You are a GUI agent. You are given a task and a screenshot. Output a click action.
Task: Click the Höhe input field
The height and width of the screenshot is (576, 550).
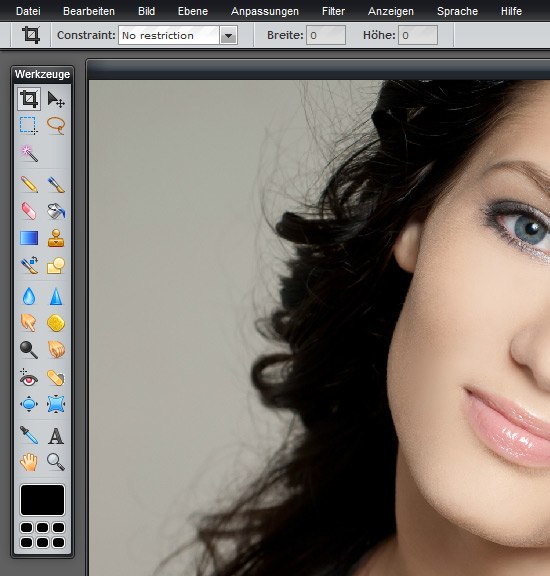pos(418,35)
